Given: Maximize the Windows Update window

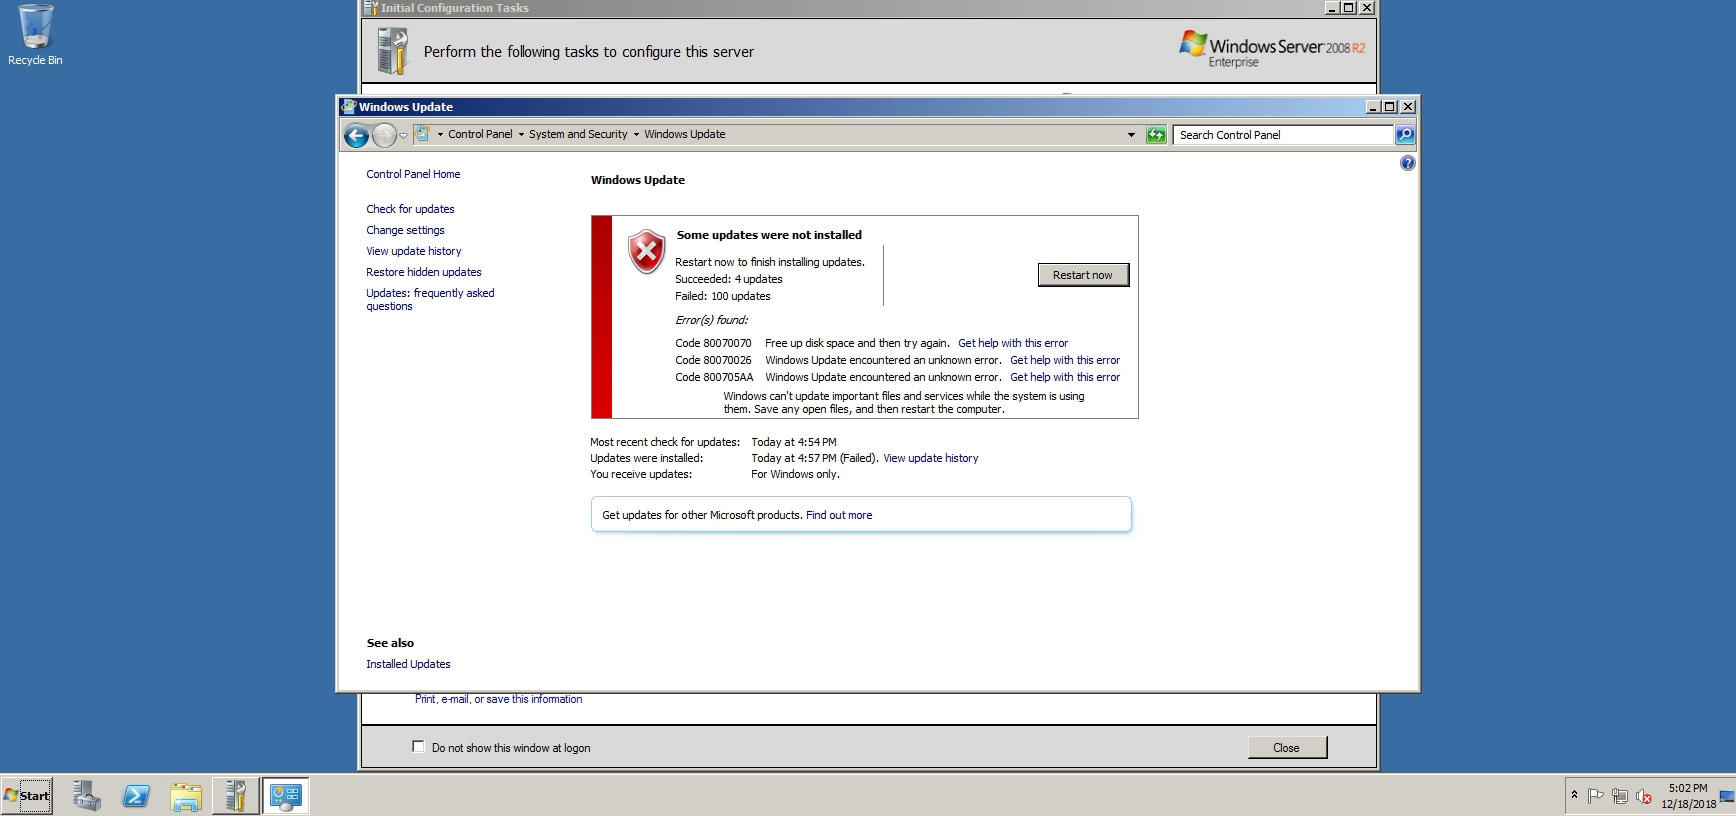Looking at the screenshot, I should (1390, 106).
